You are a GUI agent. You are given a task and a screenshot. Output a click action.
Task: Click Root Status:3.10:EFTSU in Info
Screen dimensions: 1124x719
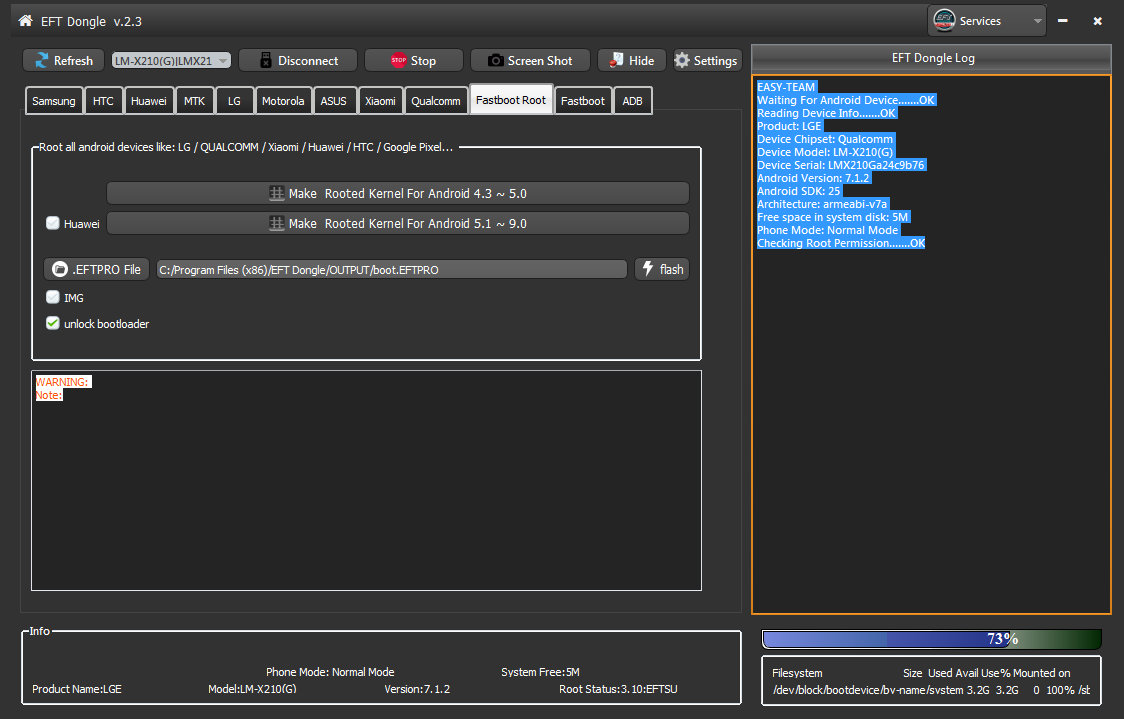[618, 689]
